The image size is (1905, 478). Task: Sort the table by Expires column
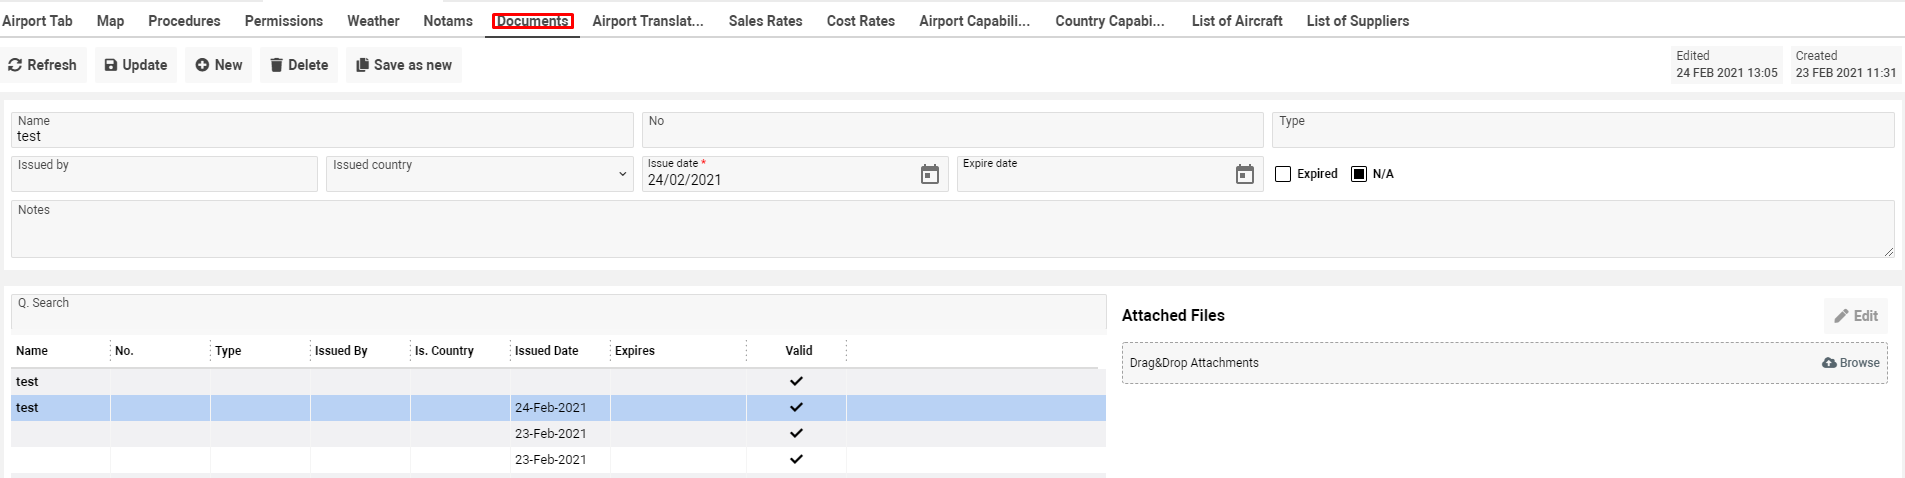(x=634, y=351)
